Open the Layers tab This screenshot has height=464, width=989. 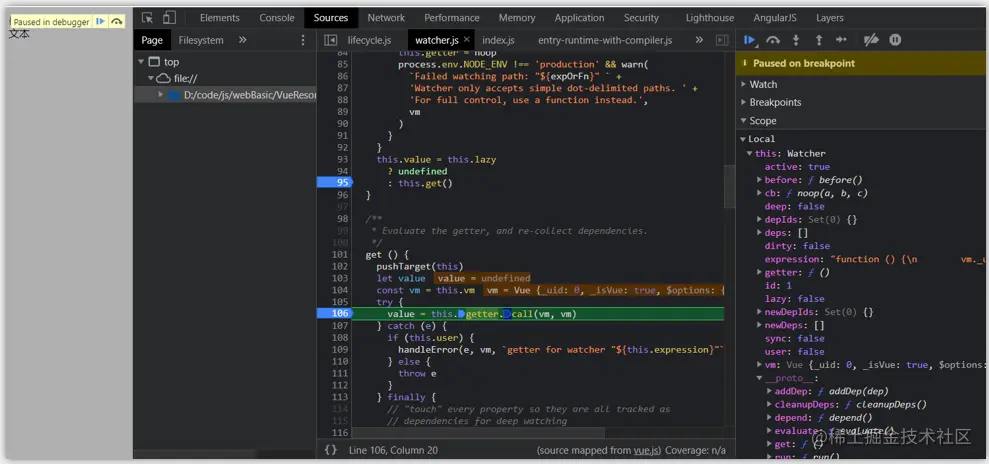[829, 18]
